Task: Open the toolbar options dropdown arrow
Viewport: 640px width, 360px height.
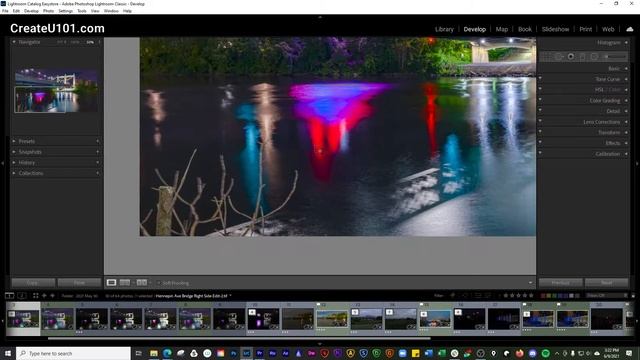Action: [530, 282]
